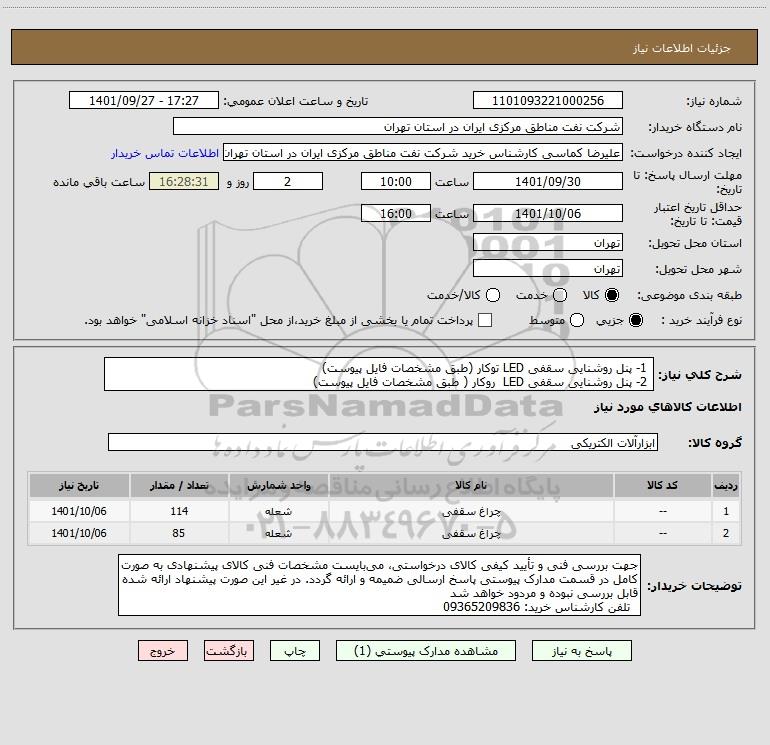Open the اطلاعات تماس خریدار link
The width and height of the screenshot is (770, 745).
click(x=165, y=153)
